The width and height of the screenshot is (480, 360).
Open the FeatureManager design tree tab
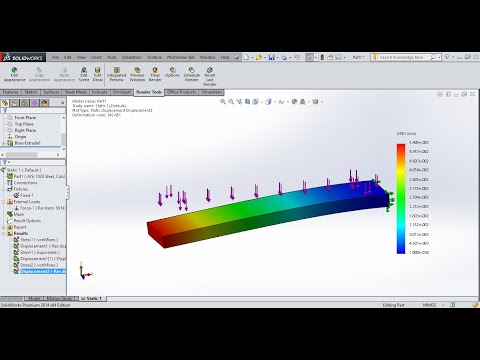(x=5, y=103)
